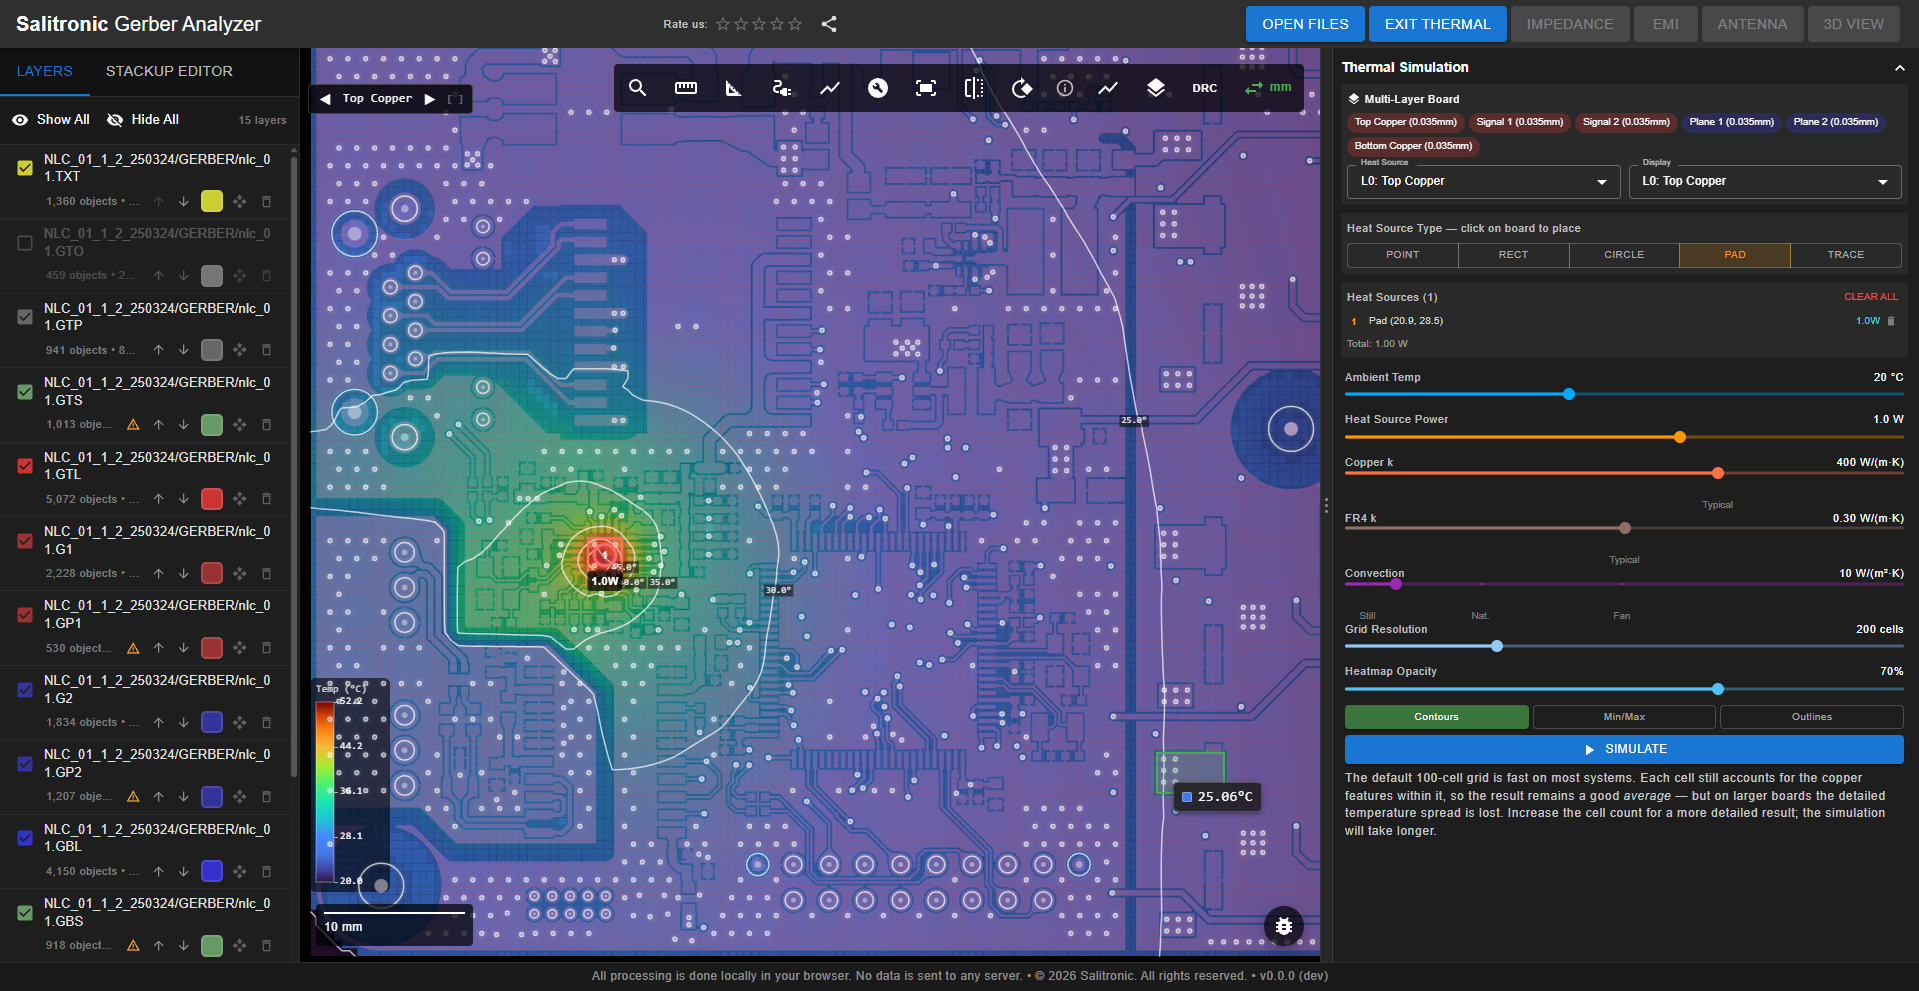Click Hide All layers

click(143, 120)
